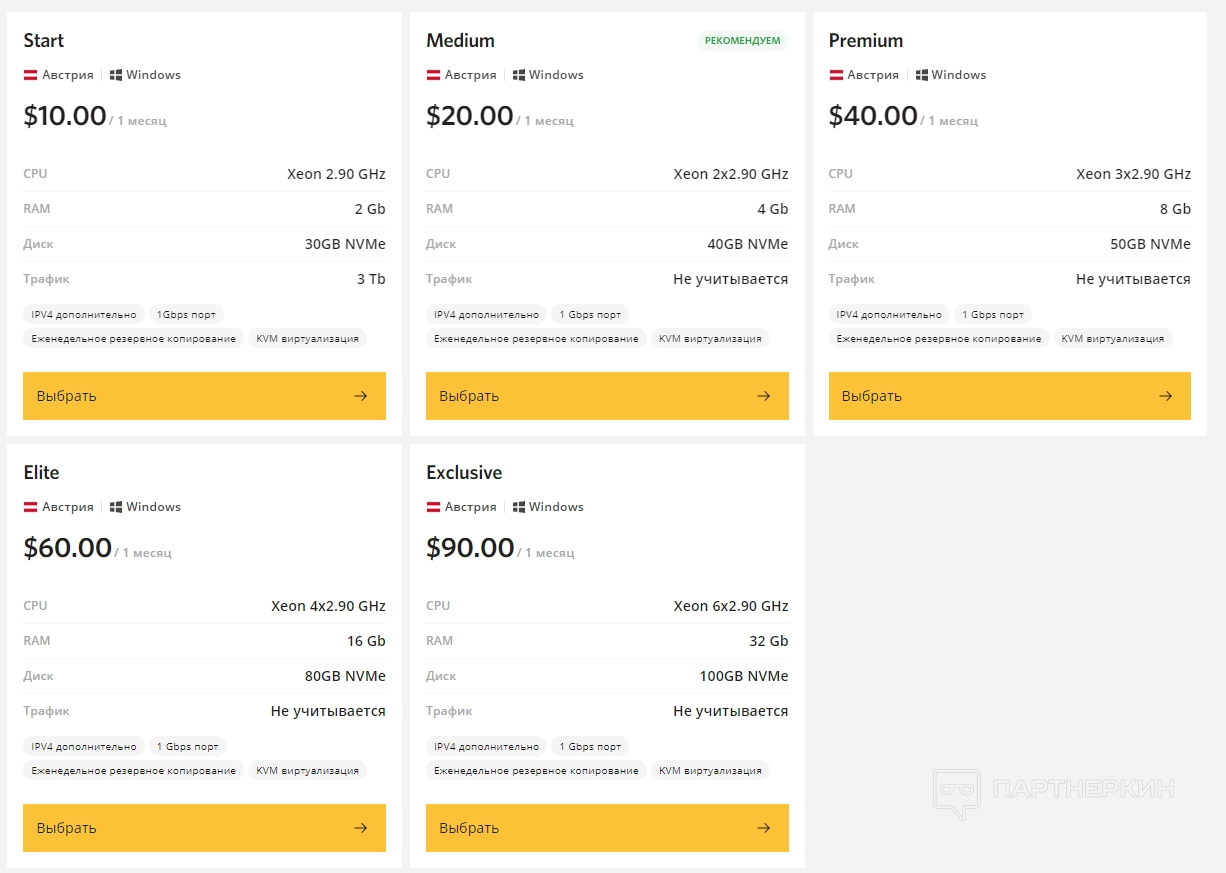Click the Windows logo in Elite plan
The height and width of the screenshot is (873, 1226).
[116, 507]
